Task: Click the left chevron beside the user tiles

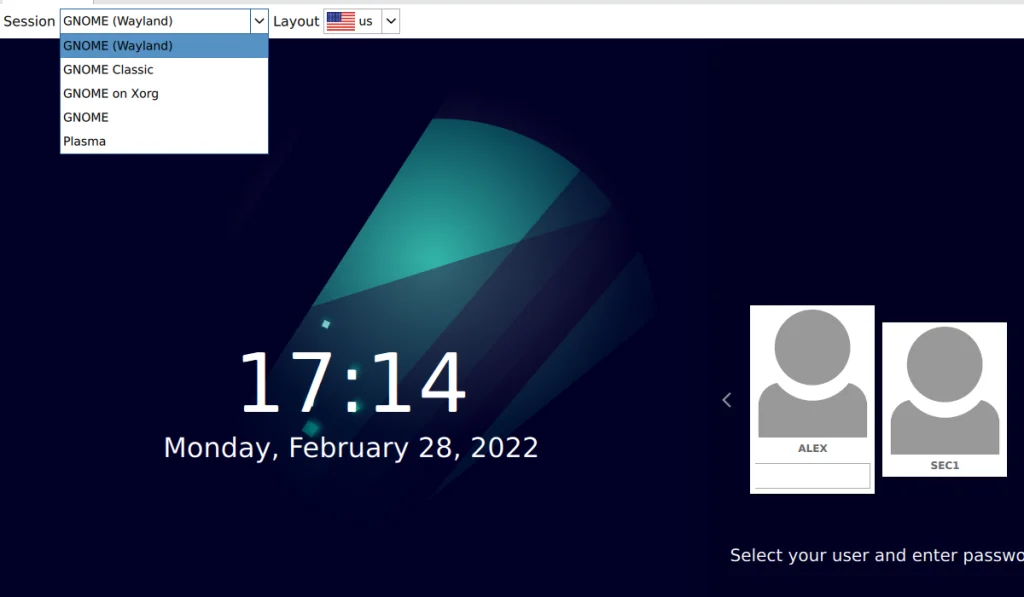Action: point(727,399)
